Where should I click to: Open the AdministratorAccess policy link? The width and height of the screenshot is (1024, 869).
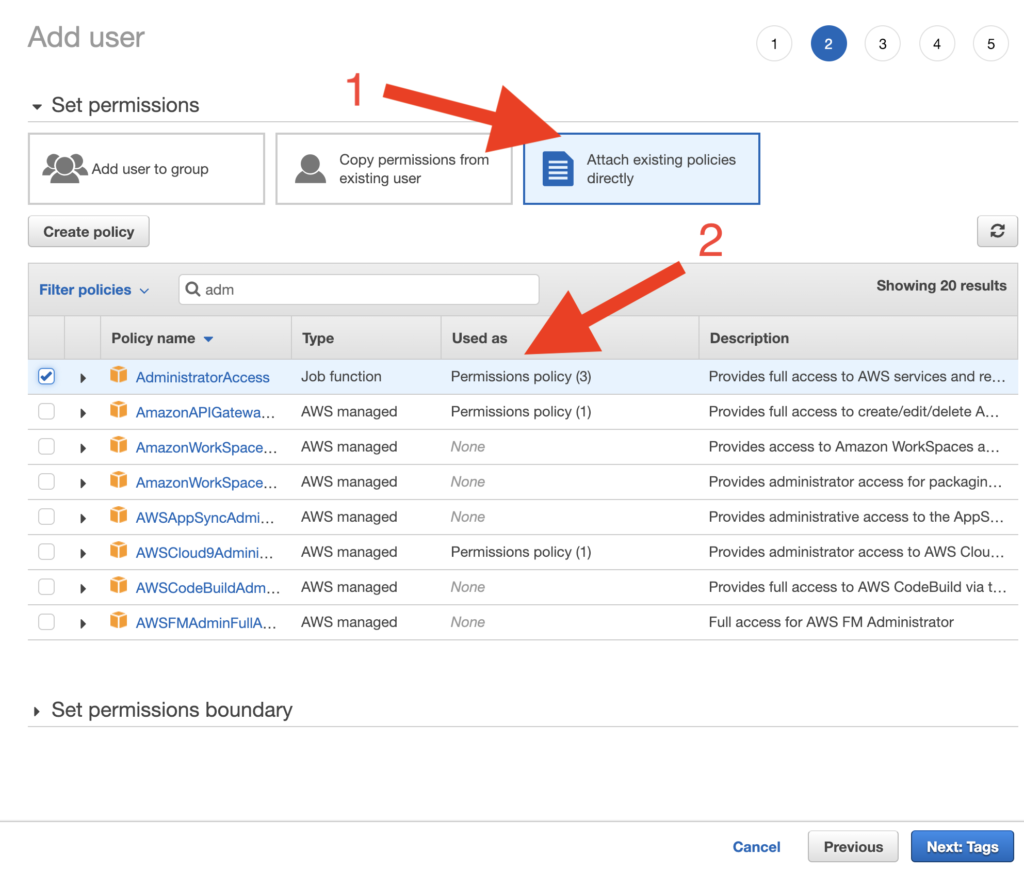click(202, 377)
